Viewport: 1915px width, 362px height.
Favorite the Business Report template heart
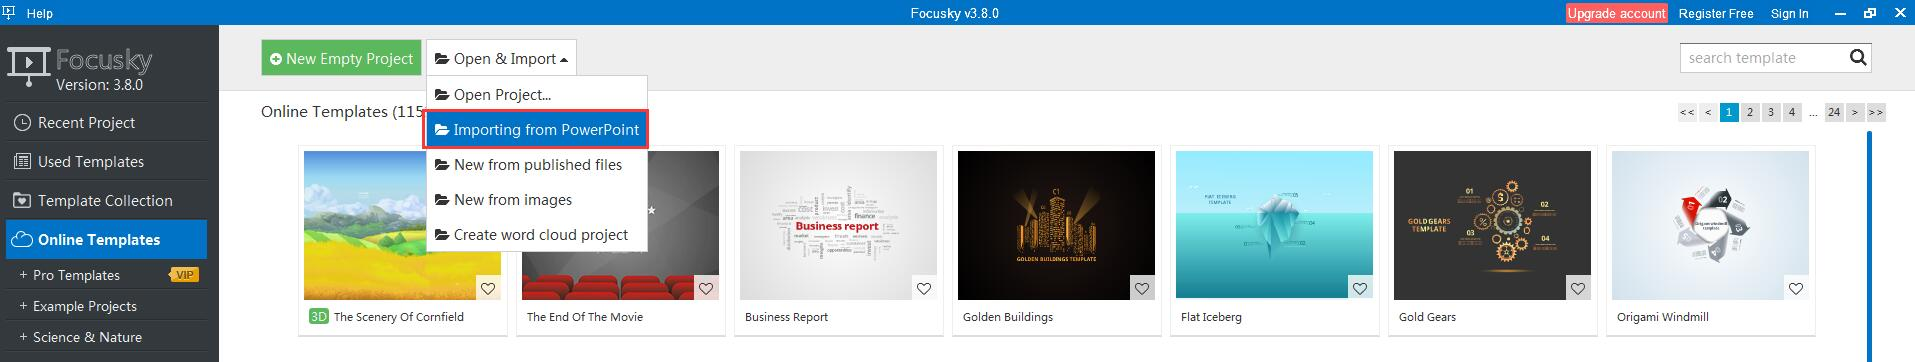pos(924,288)
